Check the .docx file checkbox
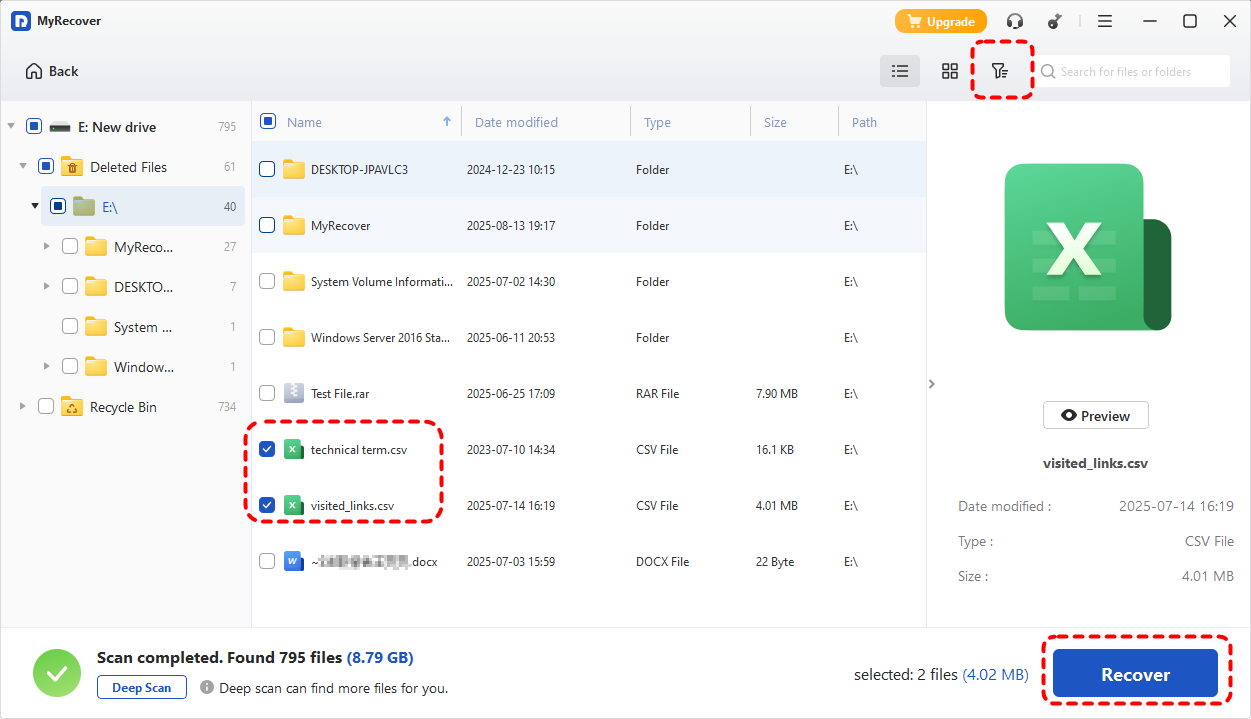The width and height of the screenshot is (1251, 719). click(267, 561)
